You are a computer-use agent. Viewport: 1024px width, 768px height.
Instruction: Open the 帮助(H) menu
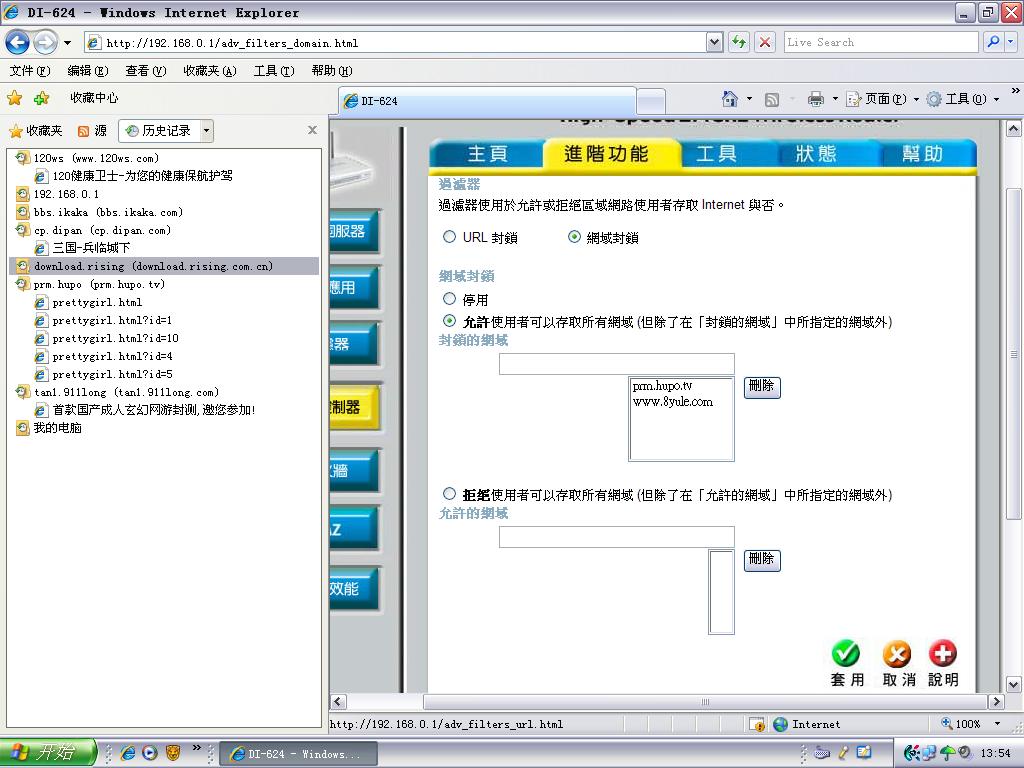click(x=332, y=71)
